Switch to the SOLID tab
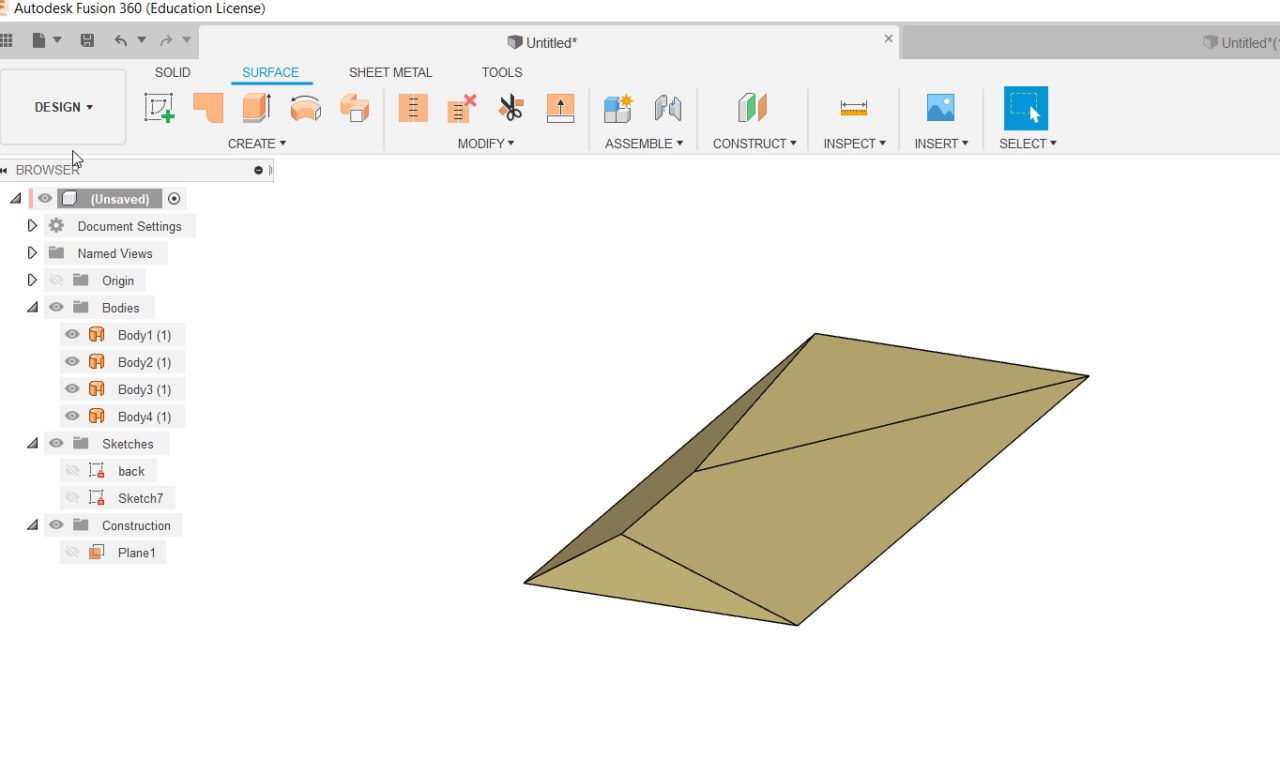Screen dimensions: 1280x774 pyautogui.click(x=172, y=73)
